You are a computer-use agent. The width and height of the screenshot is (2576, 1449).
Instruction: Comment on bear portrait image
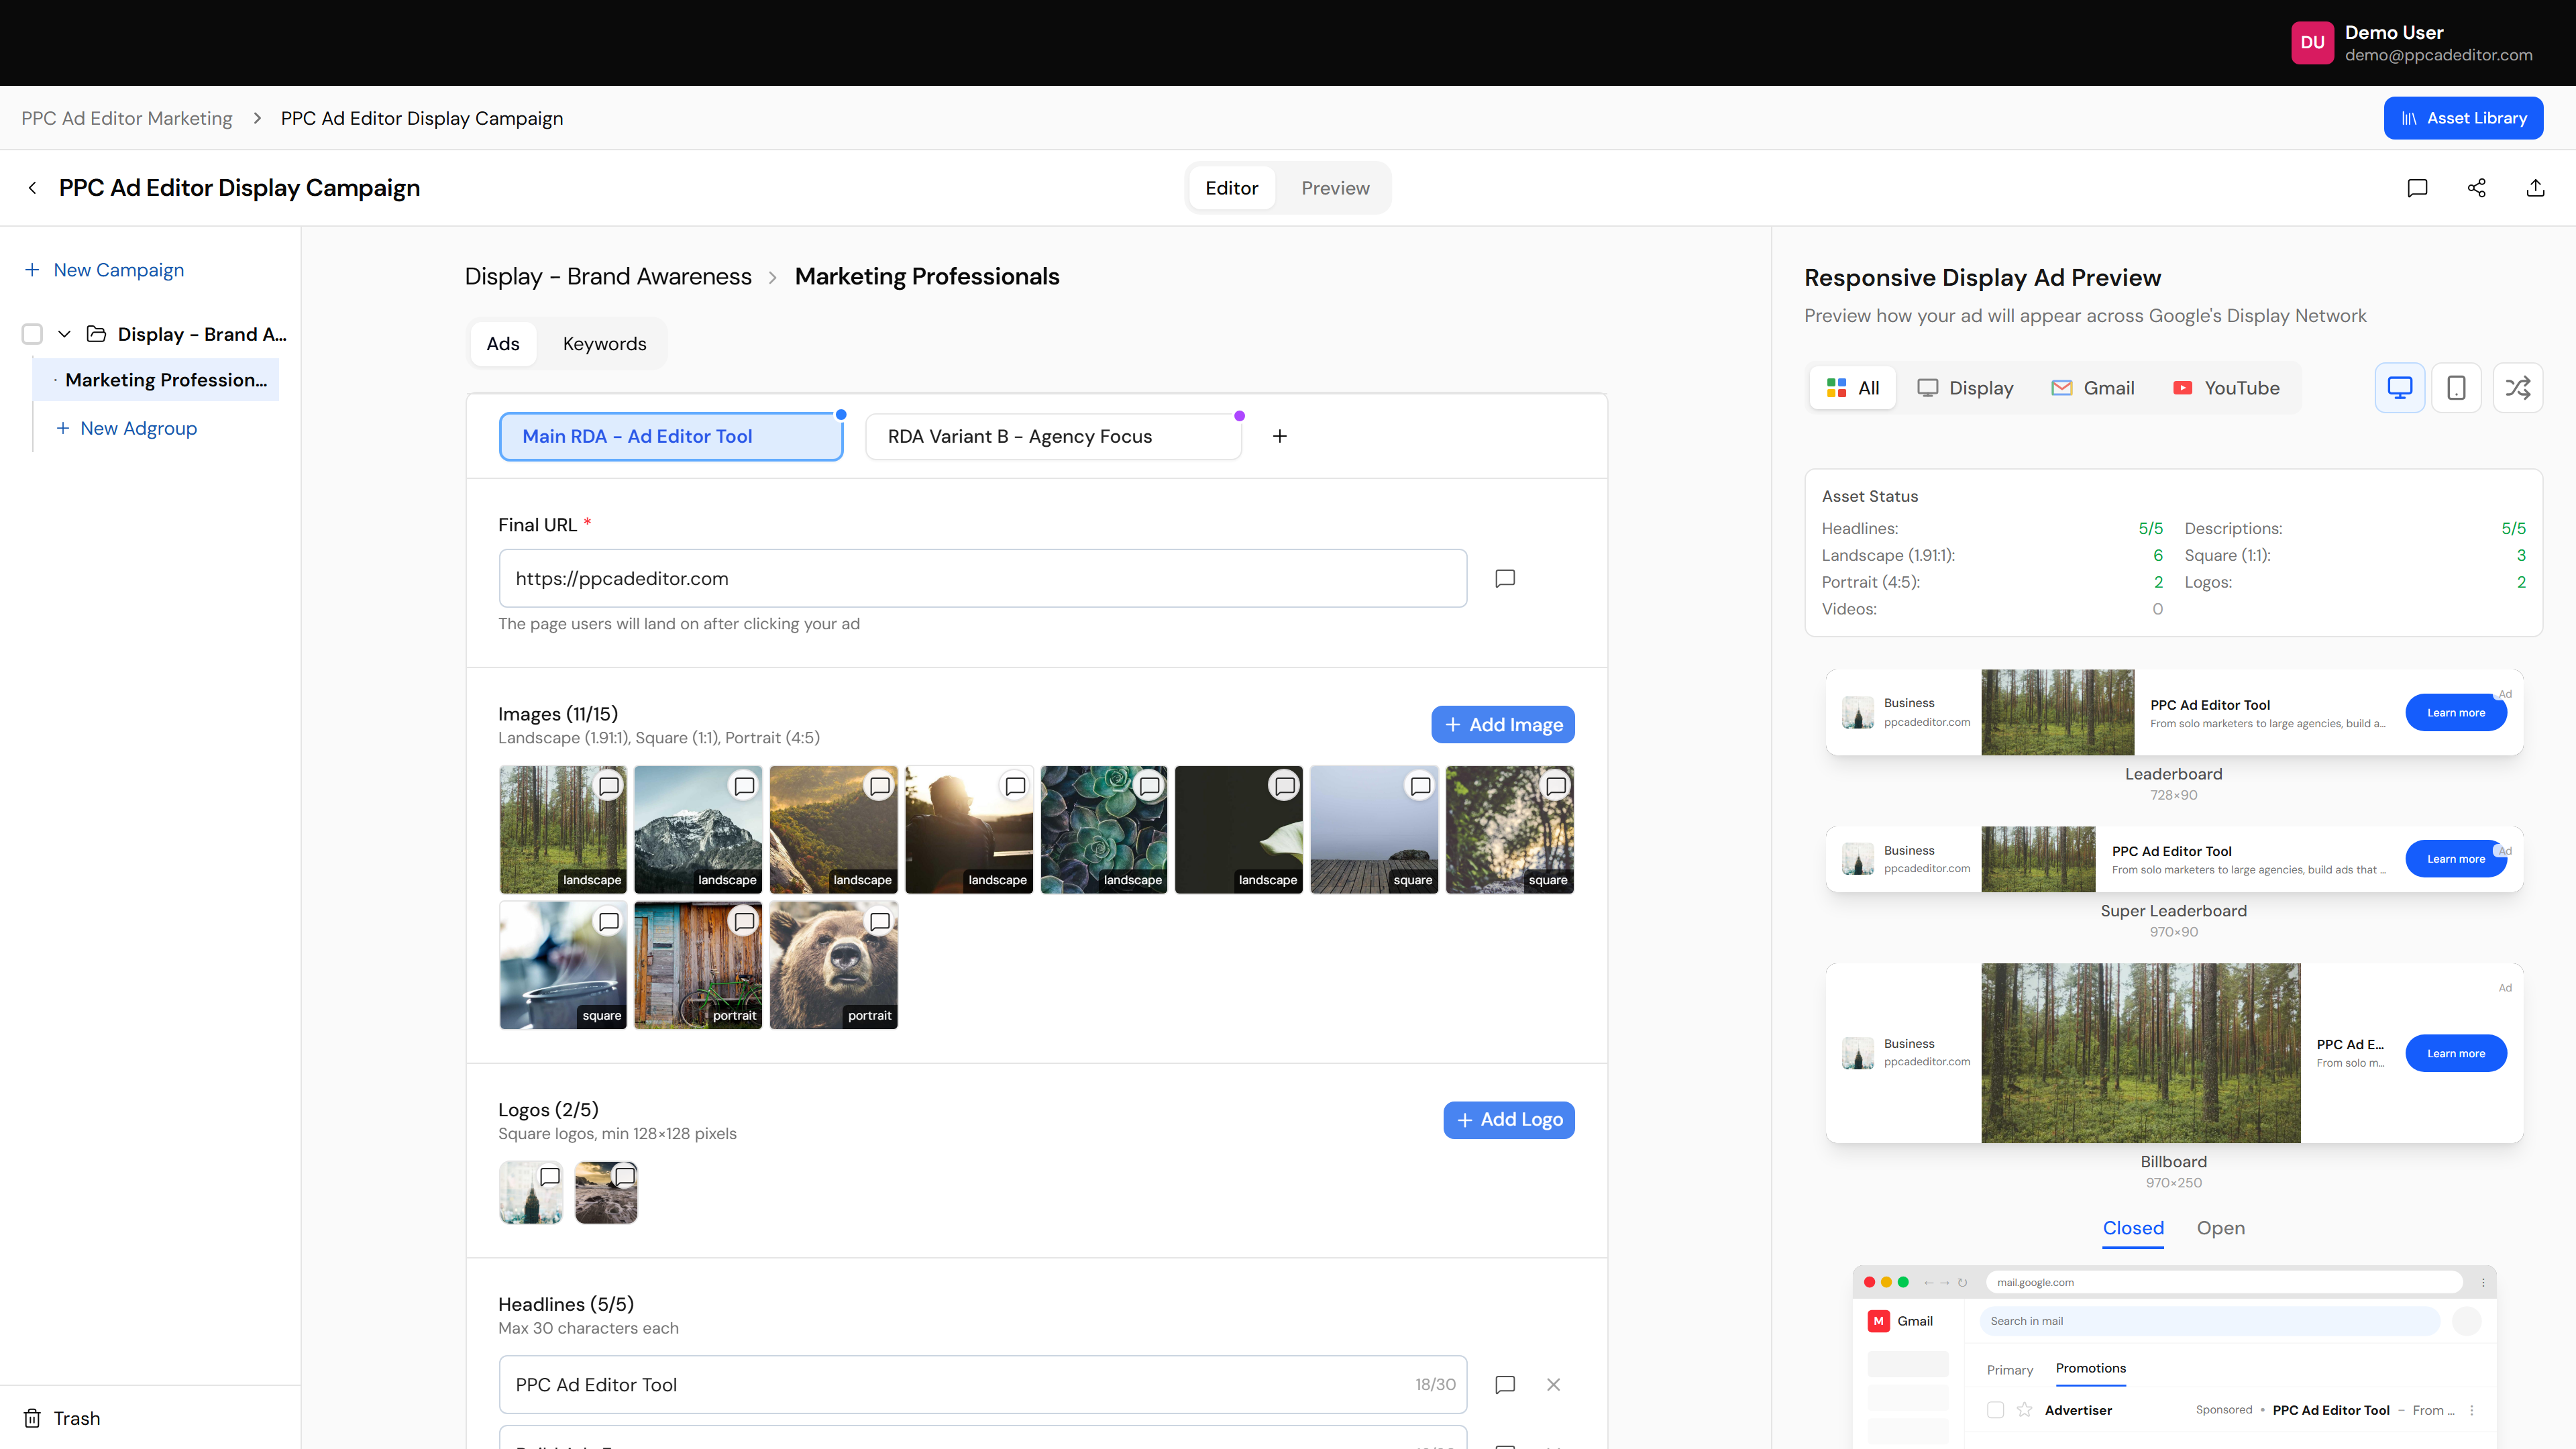(x=880, y=922)
